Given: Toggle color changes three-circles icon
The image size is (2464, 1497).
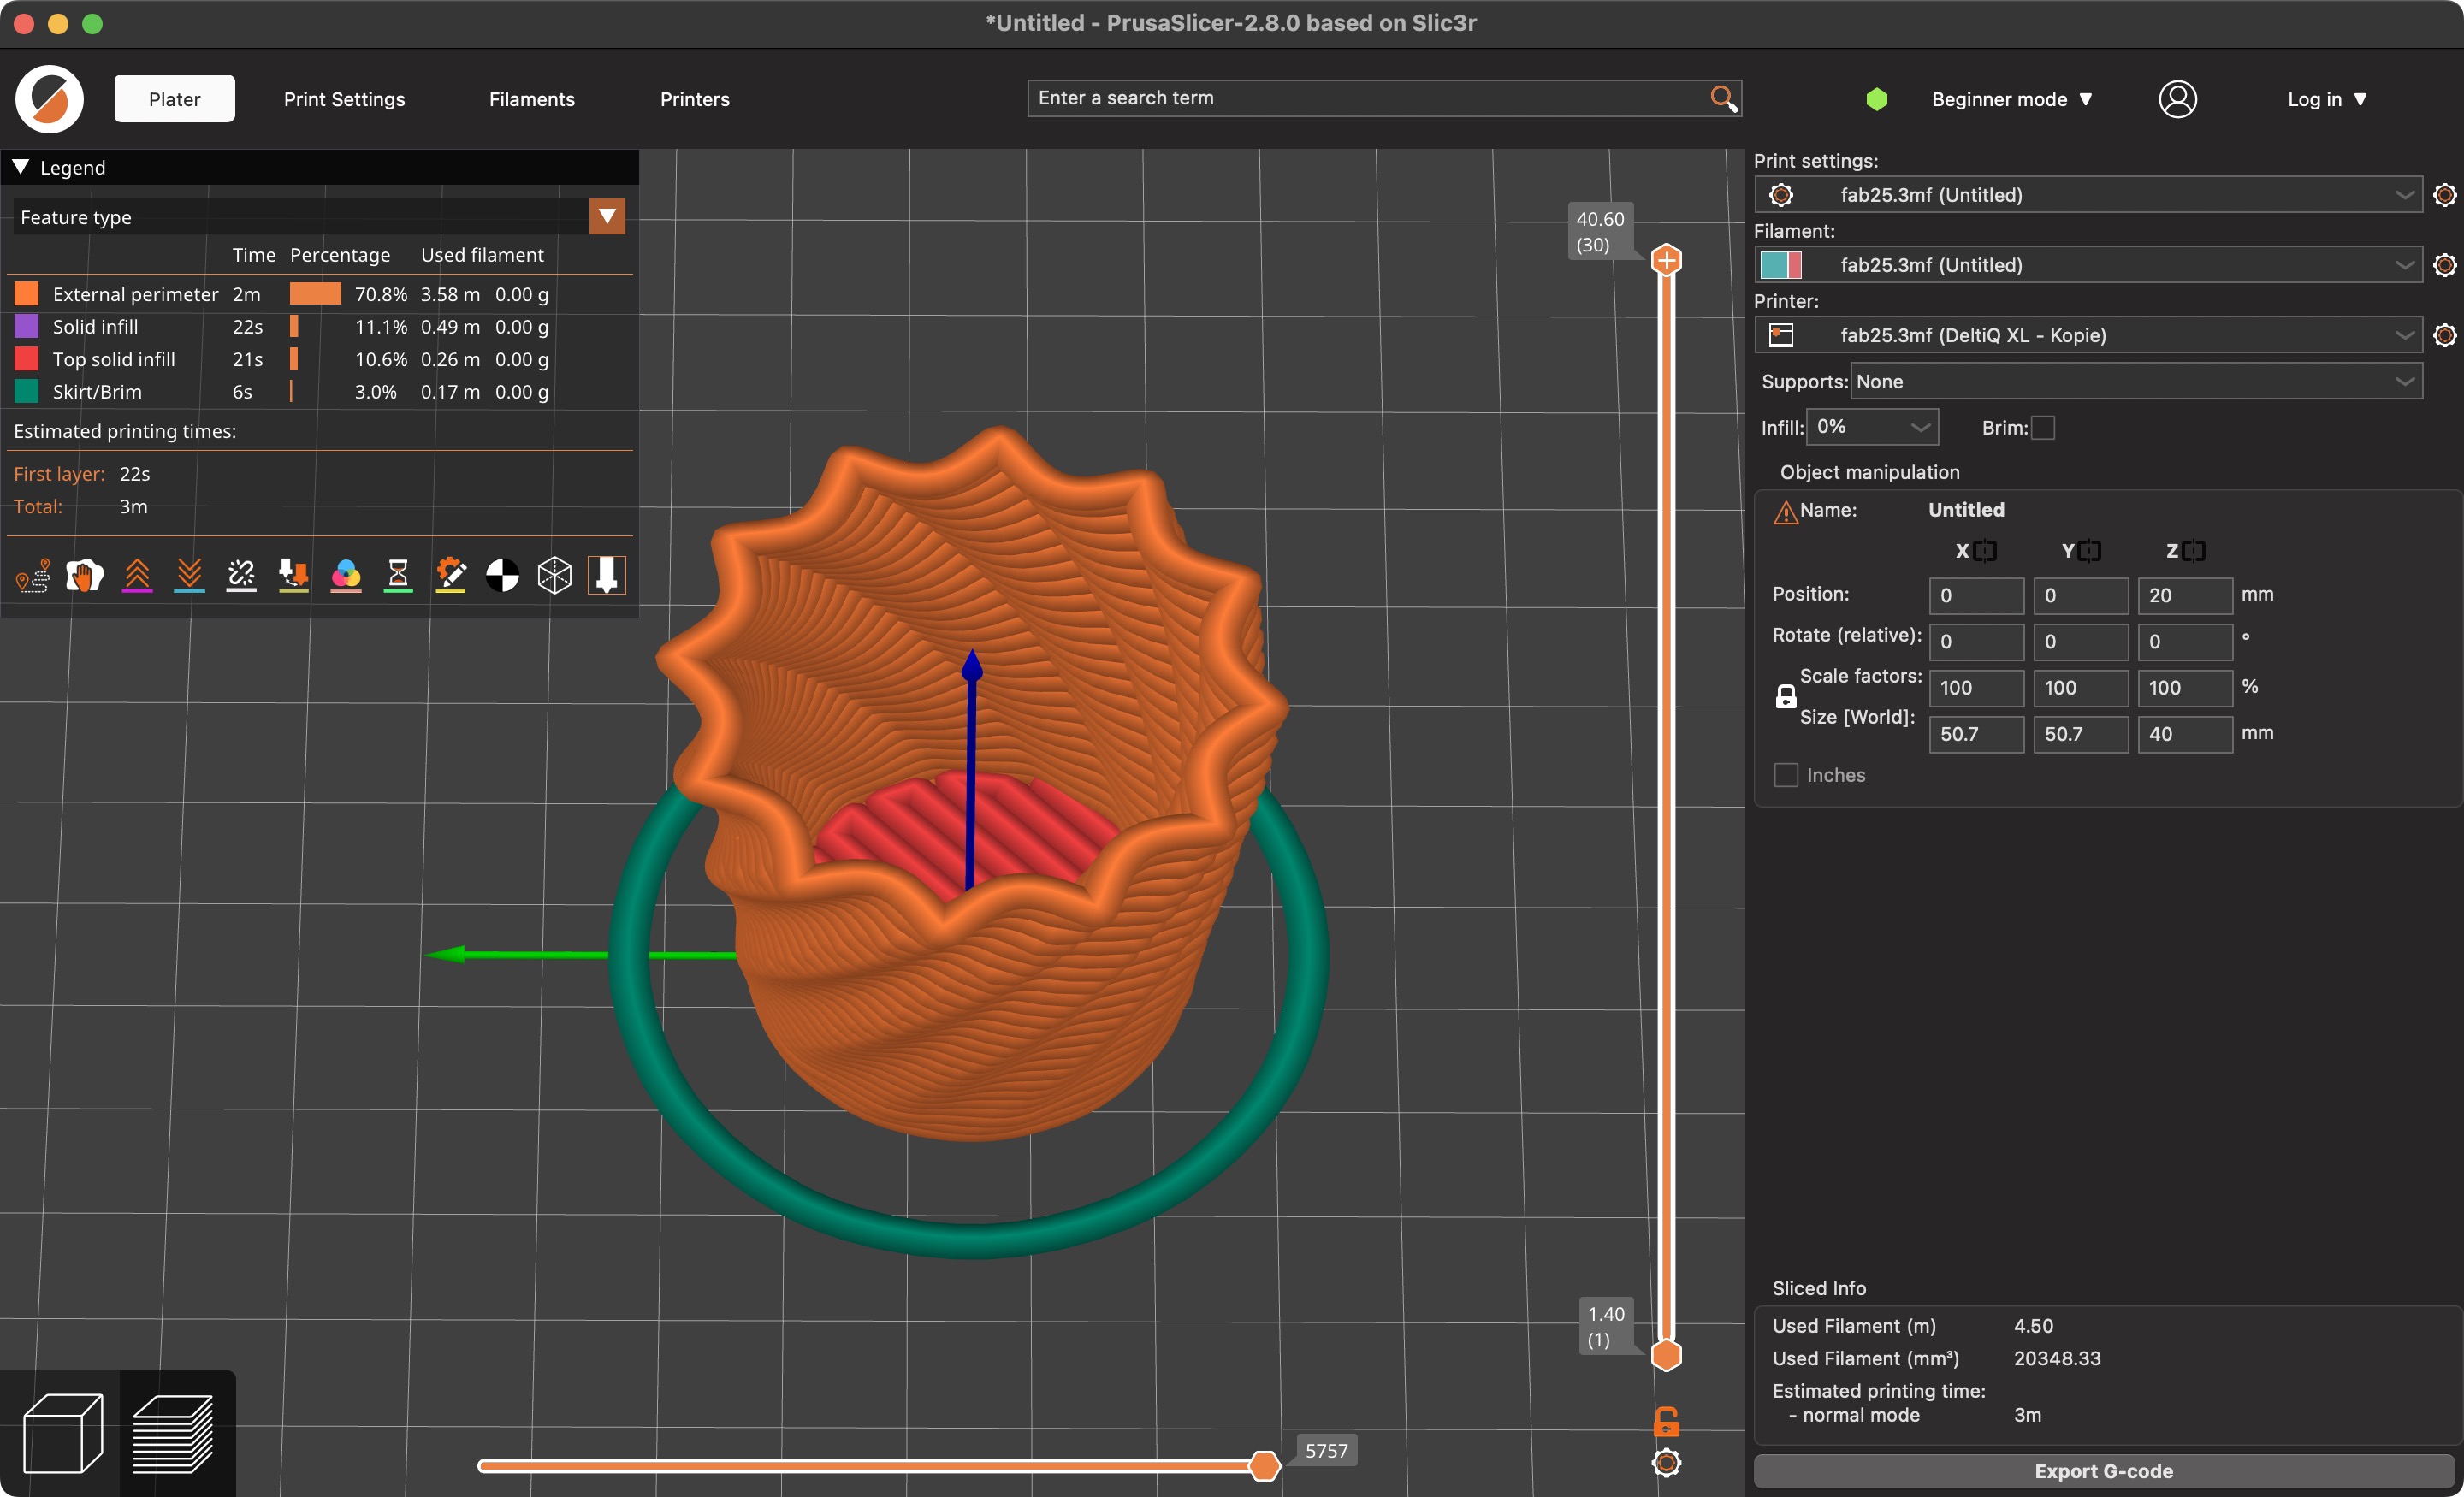Looking at the screenshot, I should 346,575.
